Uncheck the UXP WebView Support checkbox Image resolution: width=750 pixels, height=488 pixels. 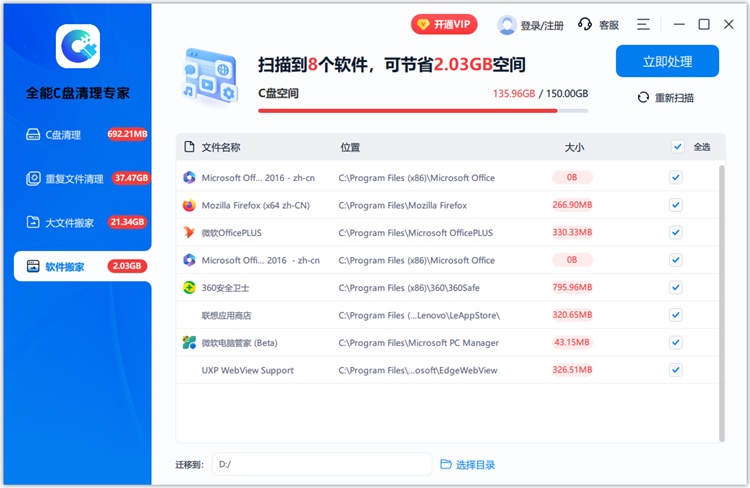point(675,370)
